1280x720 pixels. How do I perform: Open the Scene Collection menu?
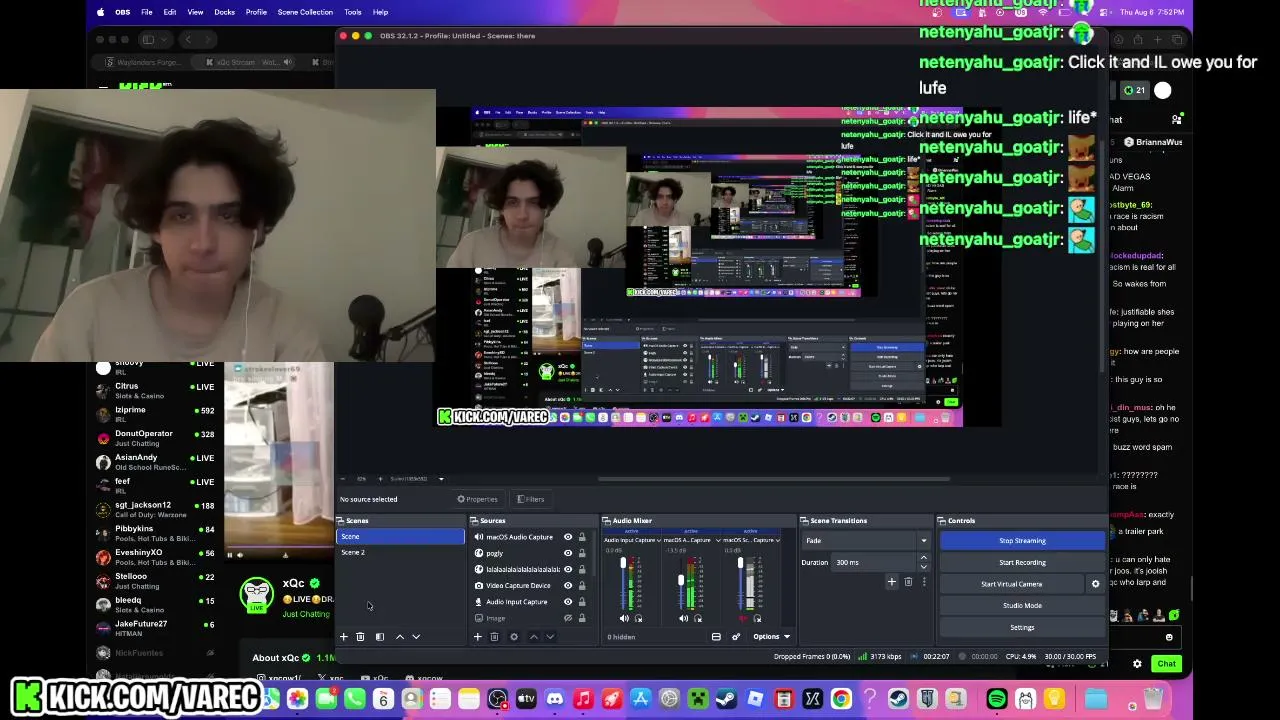pyautogui.click(x=305, y=12)
